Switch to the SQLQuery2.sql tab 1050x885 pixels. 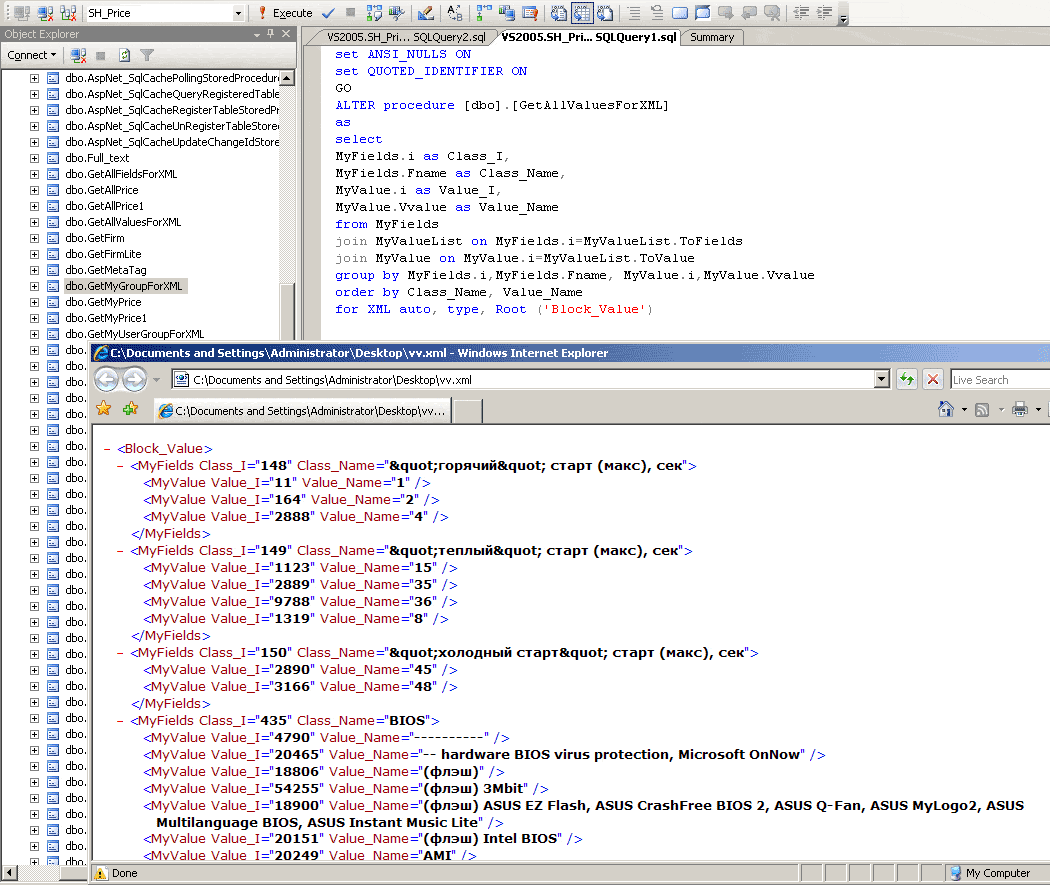coord(406,37)
